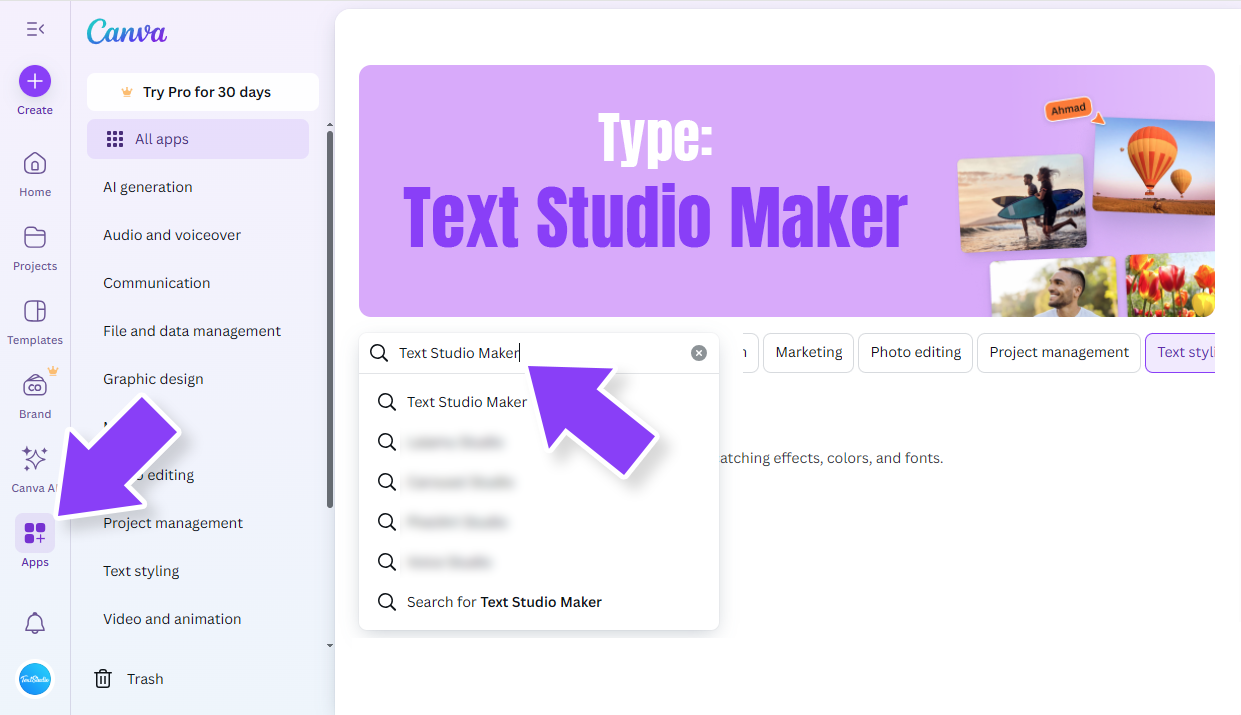Collapse the sidebar with the chevron icon
Screen dimensions: 1241x715
point(34,29)
